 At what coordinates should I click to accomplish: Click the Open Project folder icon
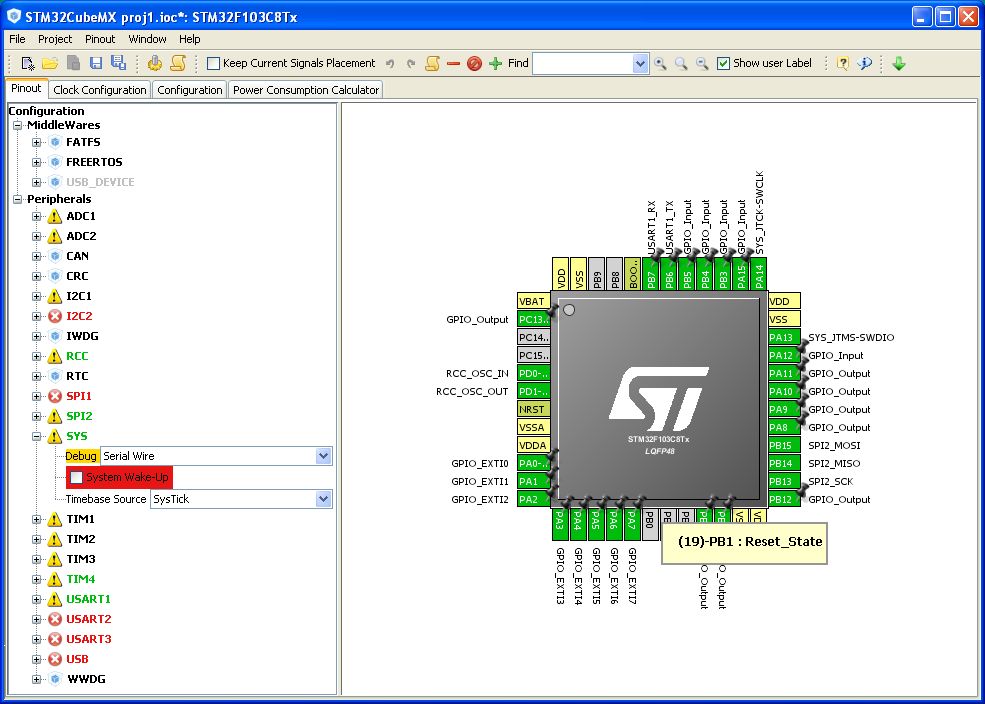coord(50,63)
